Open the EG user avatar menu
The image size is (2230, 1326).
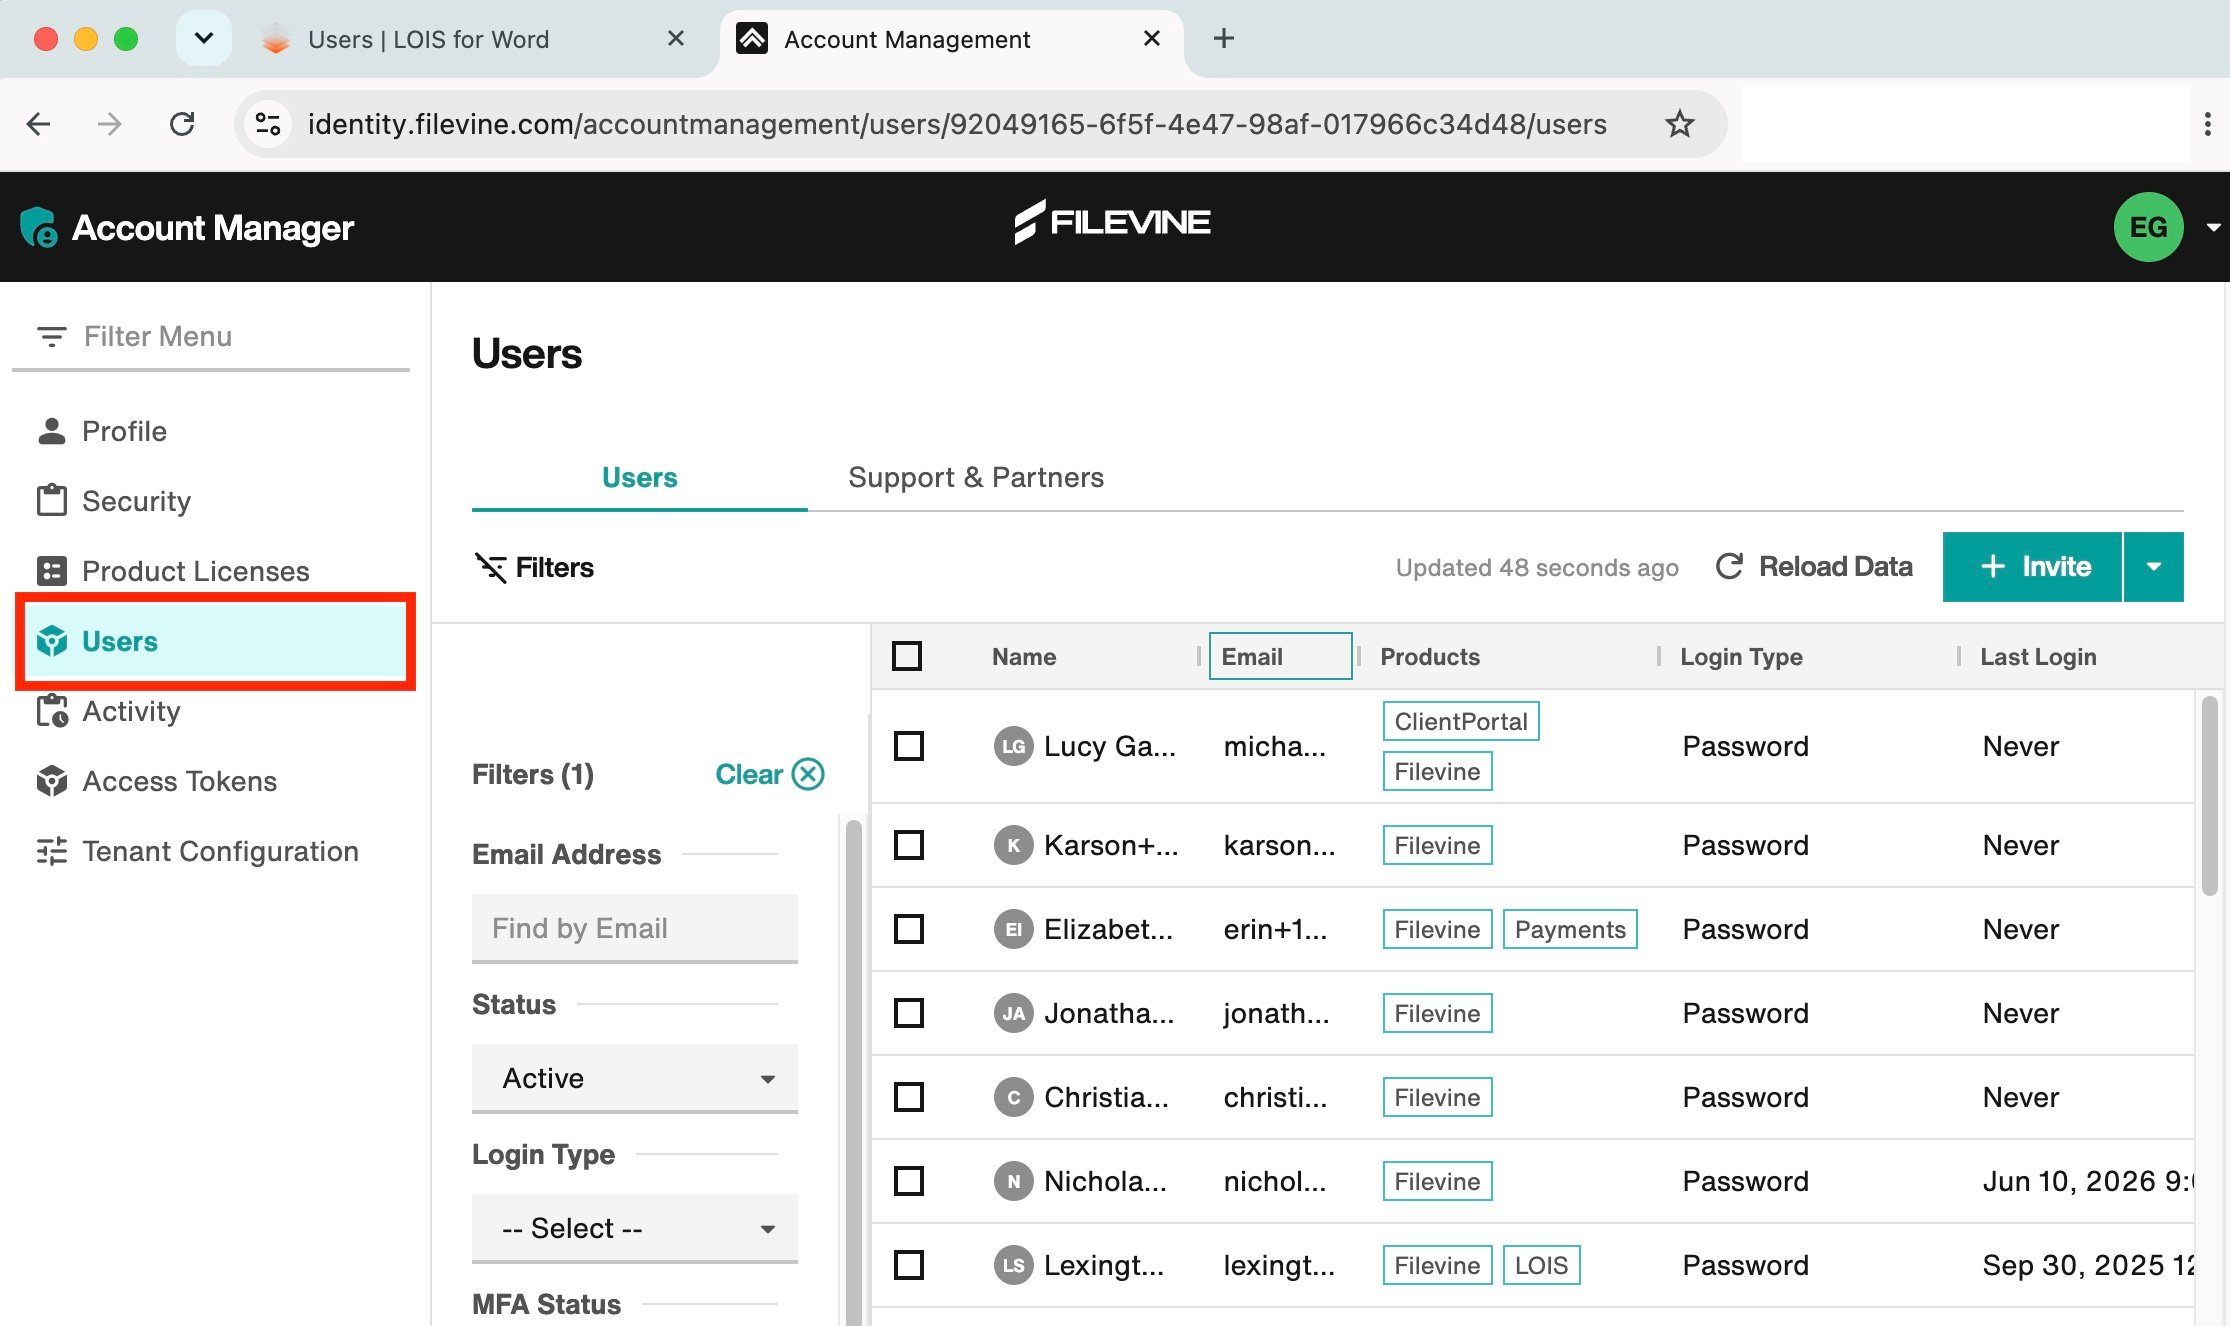coord(2148,227)
